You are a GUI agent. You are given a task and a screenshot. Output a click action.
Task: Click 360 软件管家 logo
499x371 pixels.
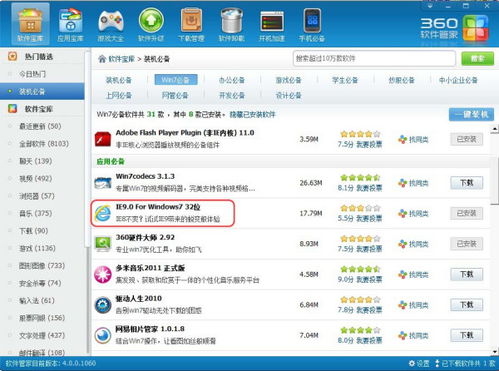pos(455,28)
